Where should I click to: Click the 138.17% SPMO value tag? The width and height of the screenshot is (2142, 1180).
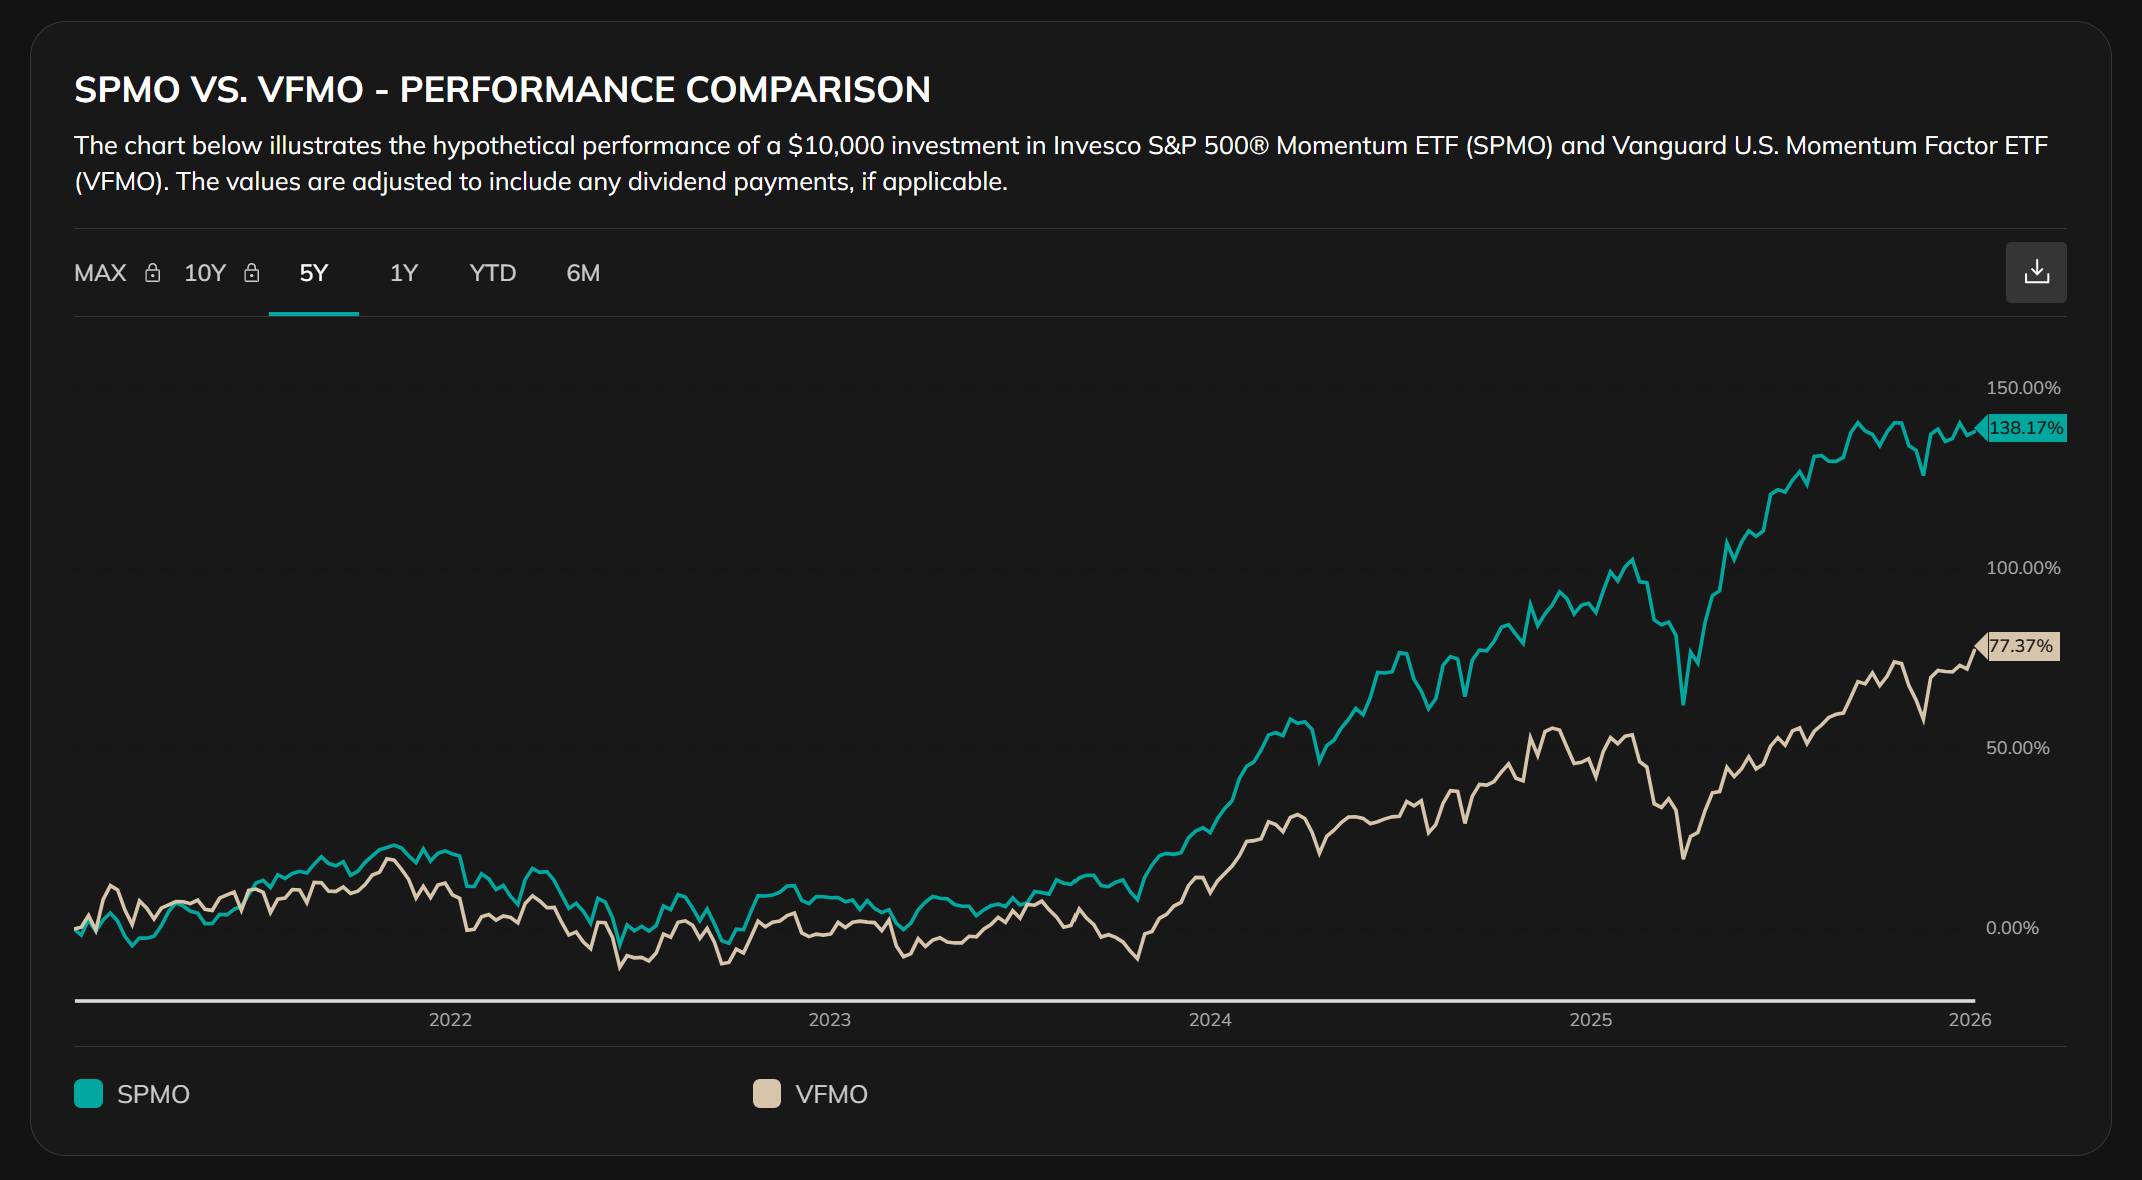point(2025,428)
